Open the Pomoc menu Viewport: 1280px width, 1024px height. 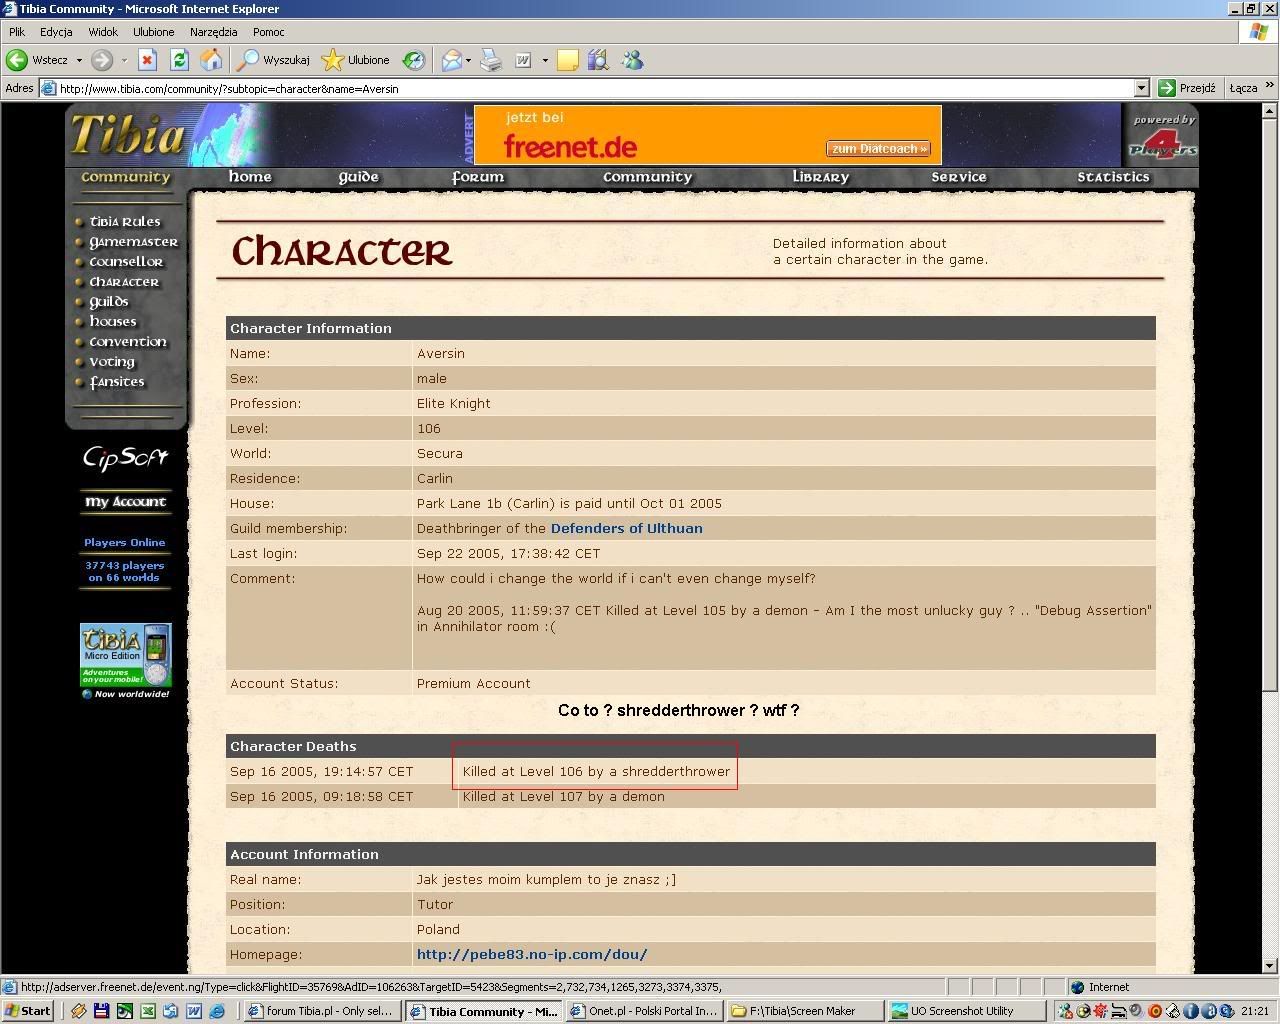269,32
